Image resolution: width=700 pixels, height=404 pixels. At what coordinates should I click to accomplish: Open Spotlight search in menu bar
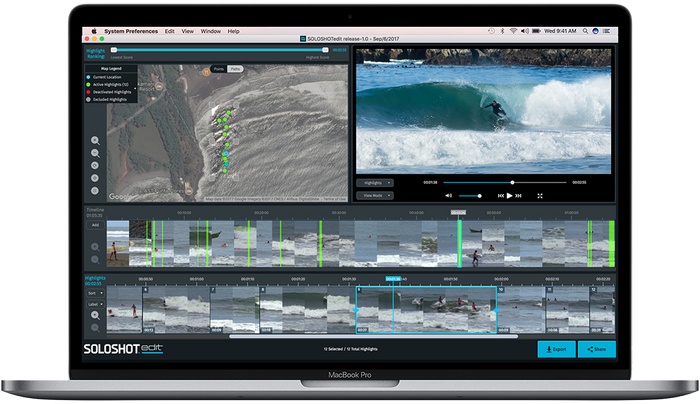coord(585,31)
